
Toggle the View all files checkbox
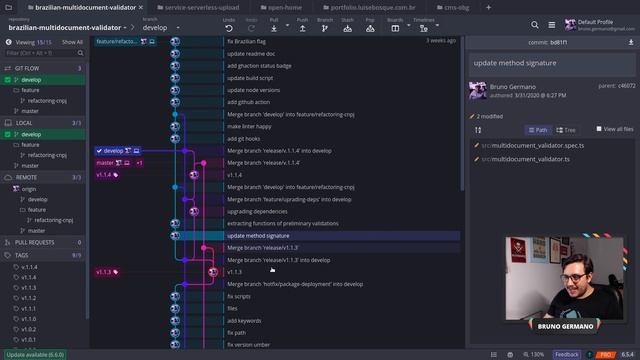(598, 129)
